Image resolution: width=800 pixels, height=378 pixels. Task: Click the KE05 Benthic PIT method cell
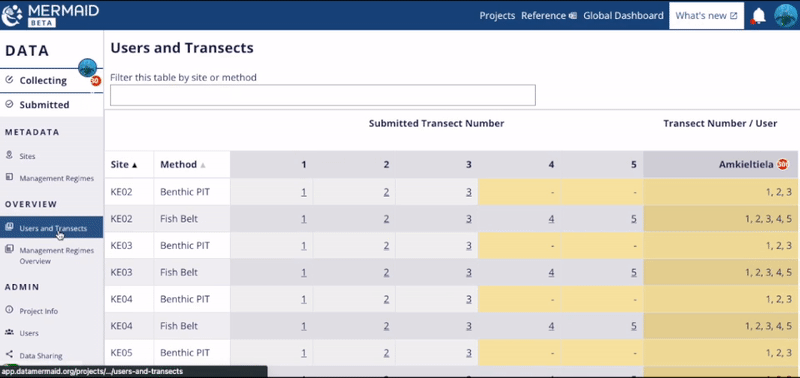coord(192,352)
